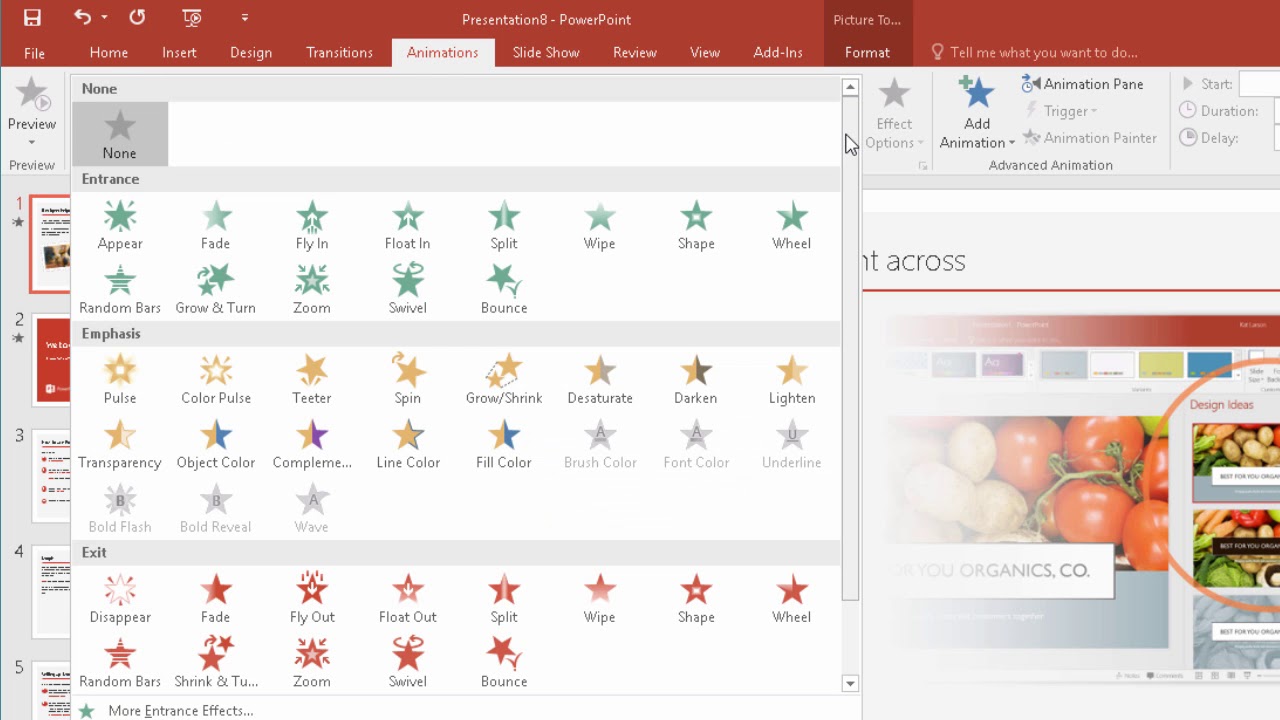Choose the Pulse emphasis animation
1280x720 pixels.
120,380
